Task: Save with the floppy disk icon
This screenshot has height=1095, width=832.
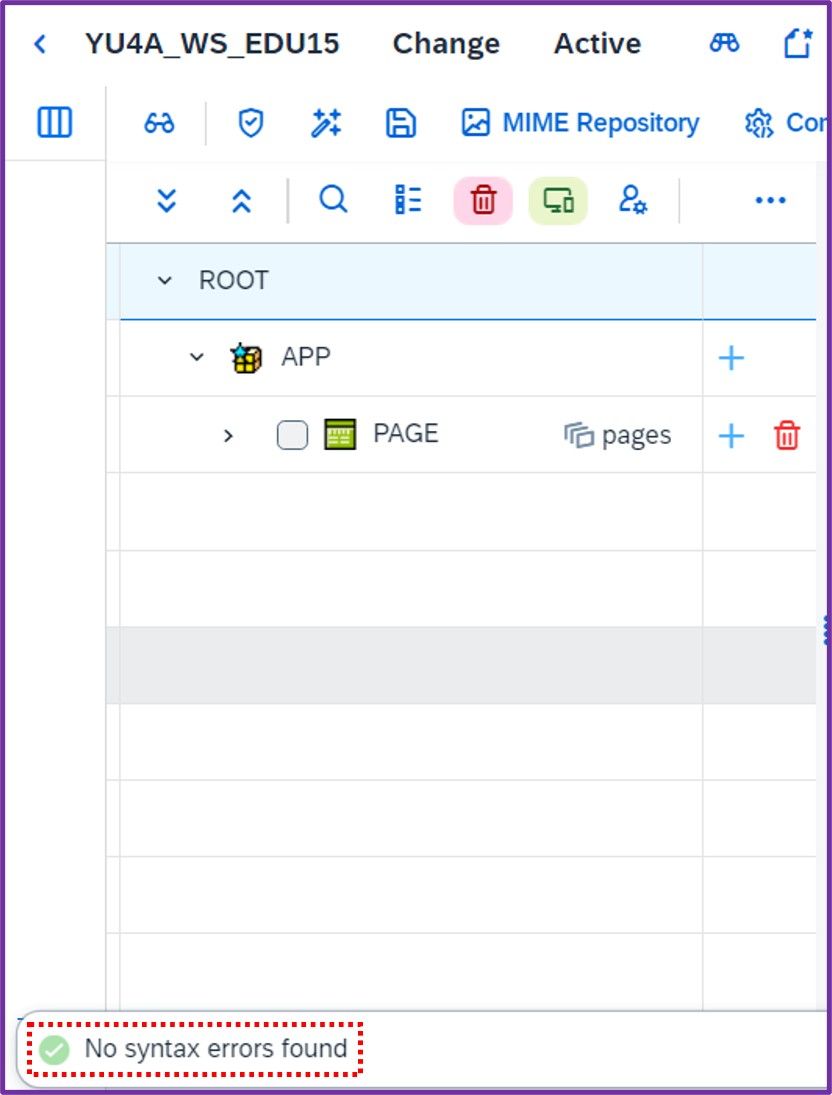Action: pos(401,124)
